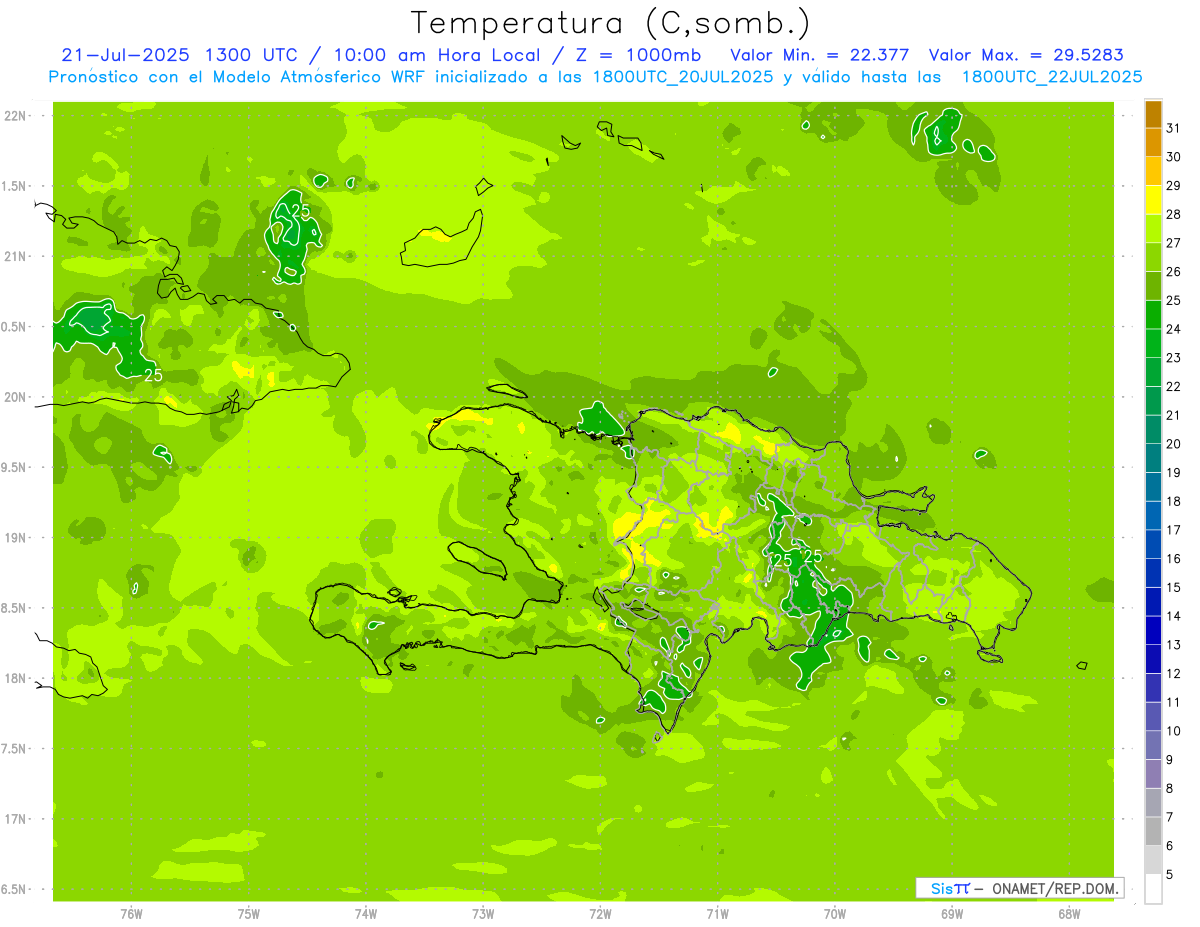Click the colorbar label 20
This screenshot has width=1200, height=927.
(1174, 444)
